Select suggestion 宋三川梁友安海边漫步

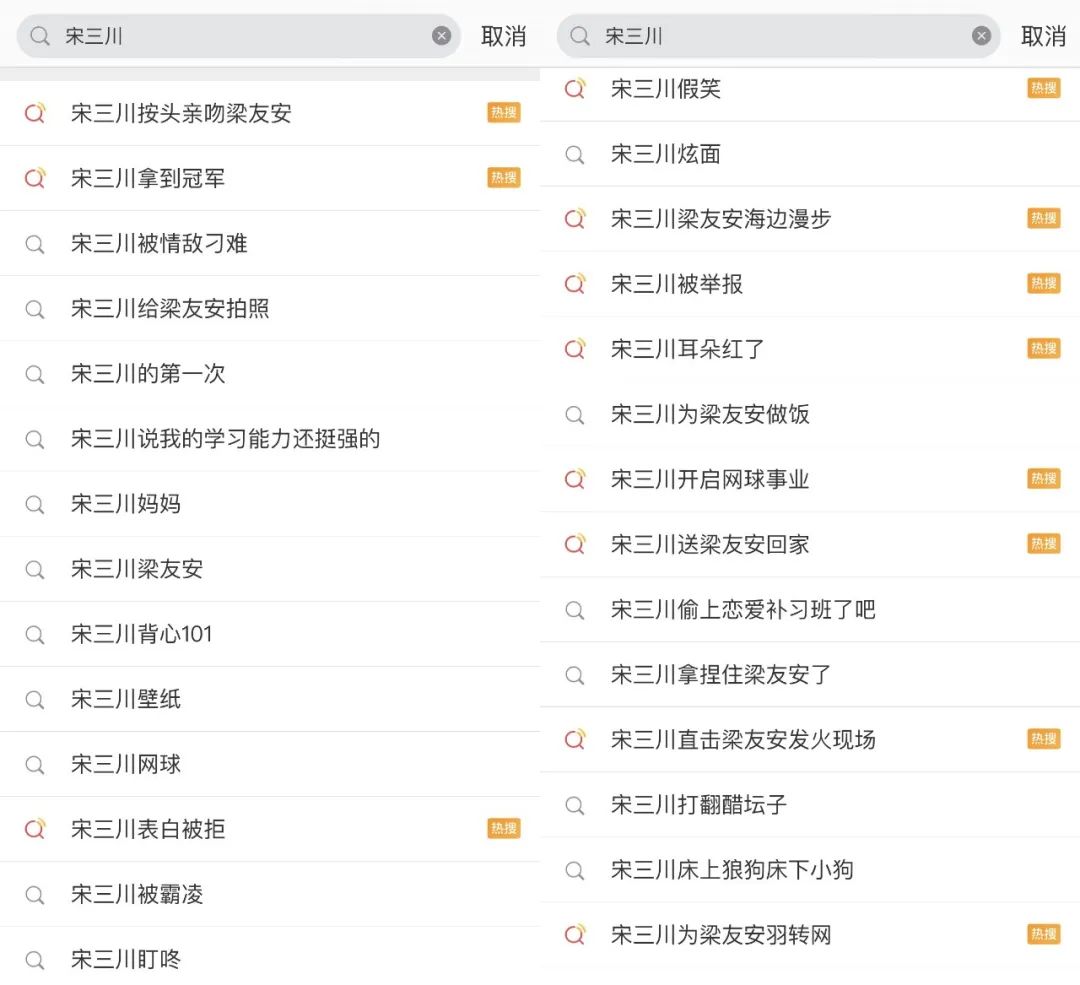[x=721, y=219]
